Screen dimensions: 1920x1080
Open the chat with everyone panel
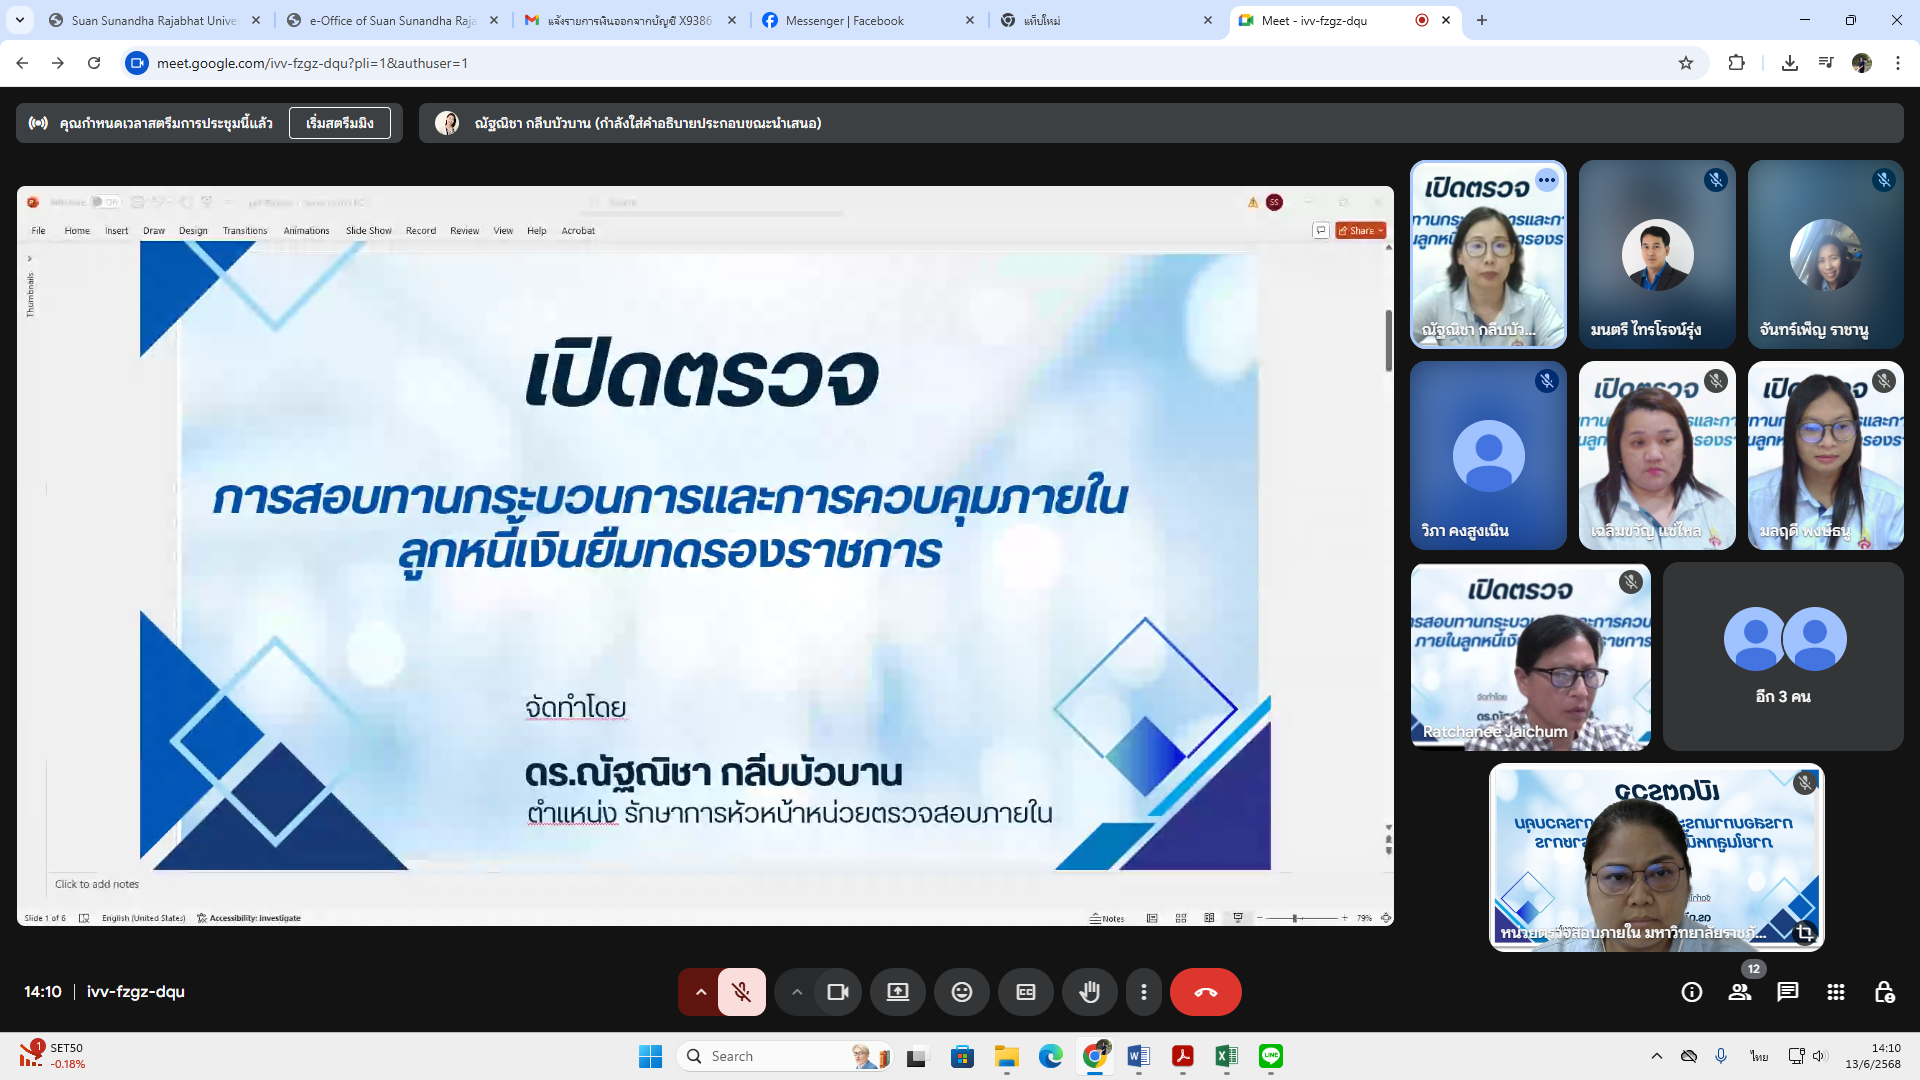coord(1787,992)
